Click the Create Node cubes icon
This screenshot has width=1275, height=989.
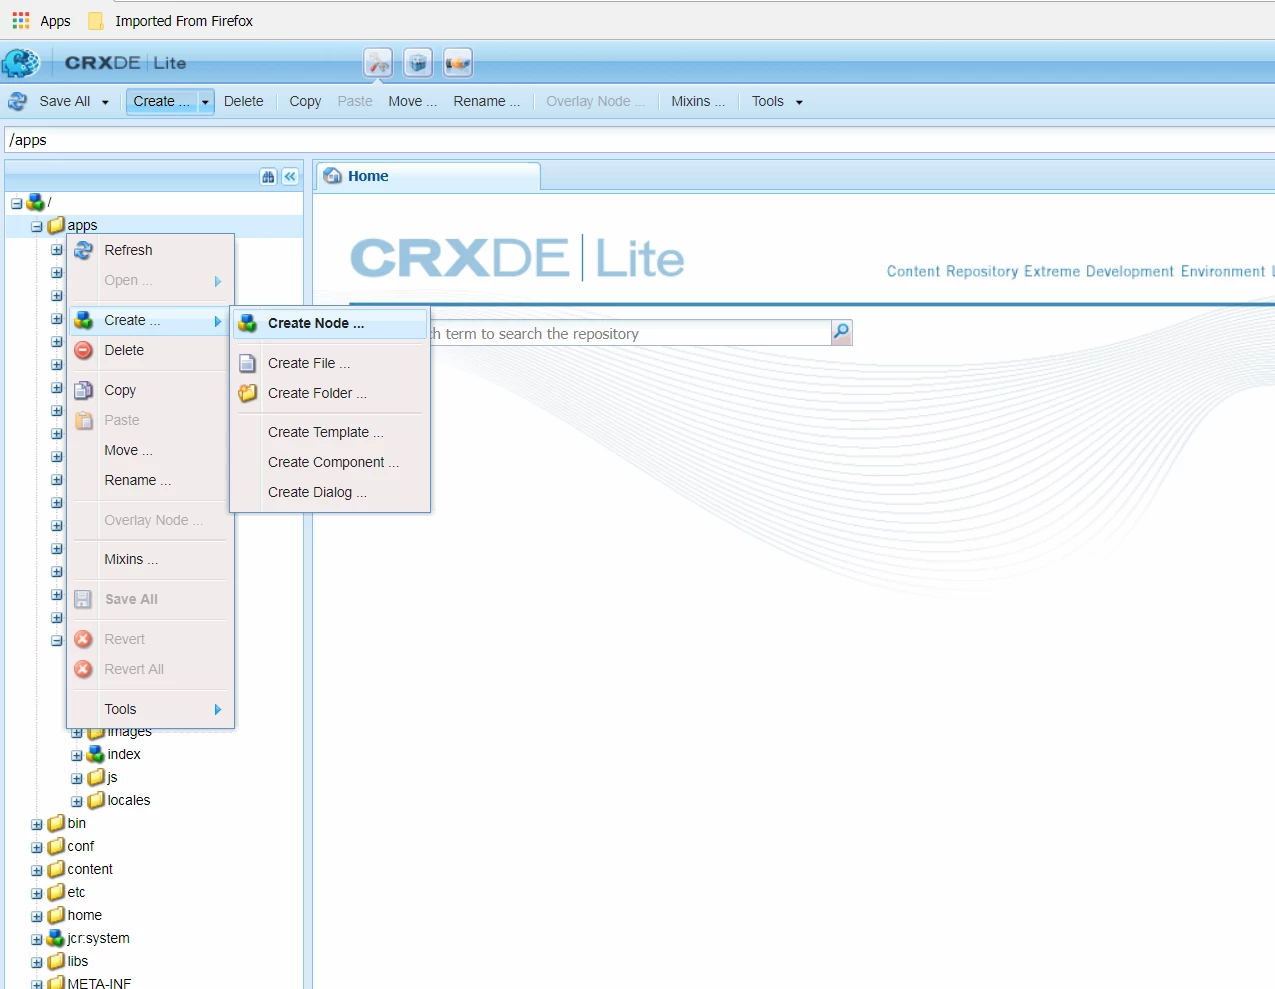[247, 323]
